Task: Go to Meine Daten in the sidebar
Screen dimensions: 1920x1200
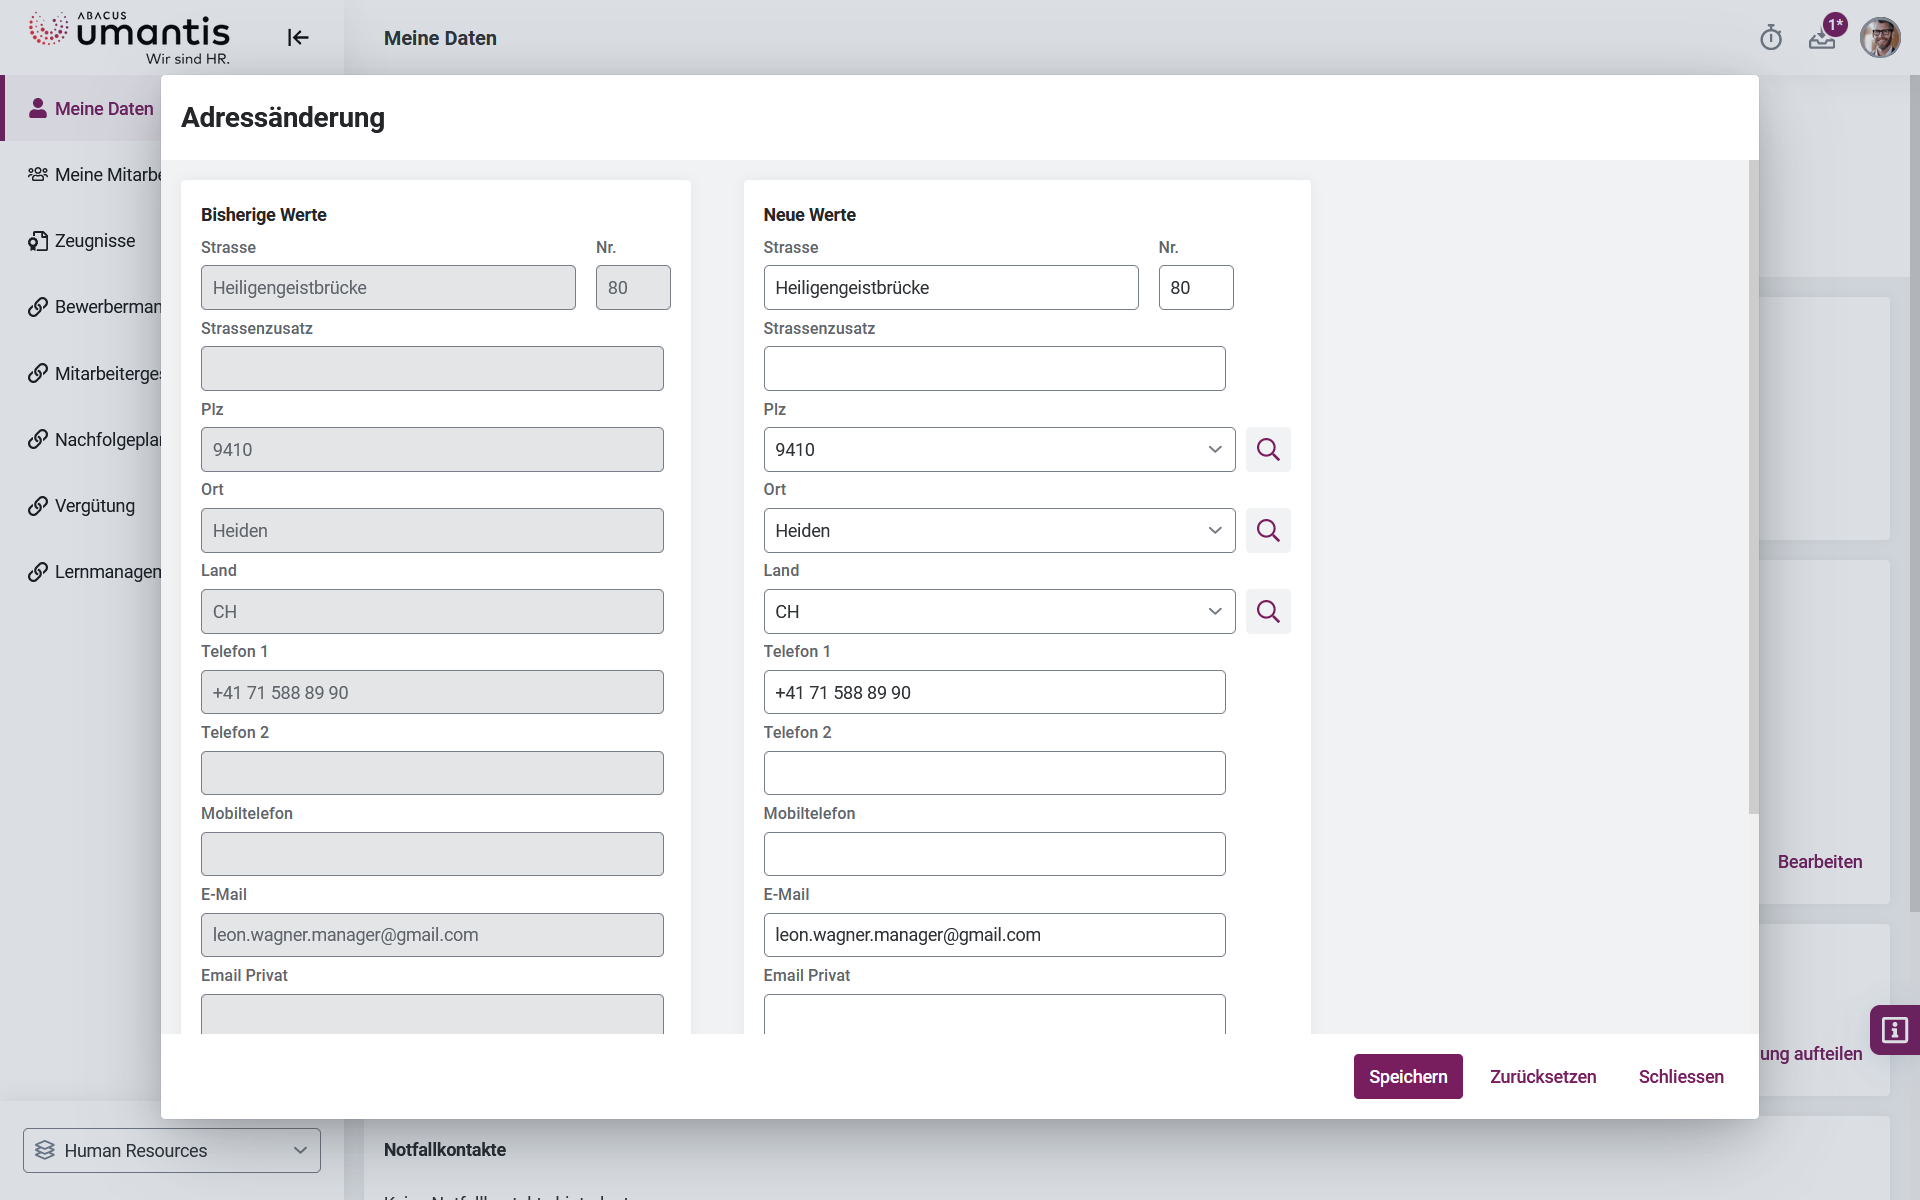Action: click(x=103, y=108)
